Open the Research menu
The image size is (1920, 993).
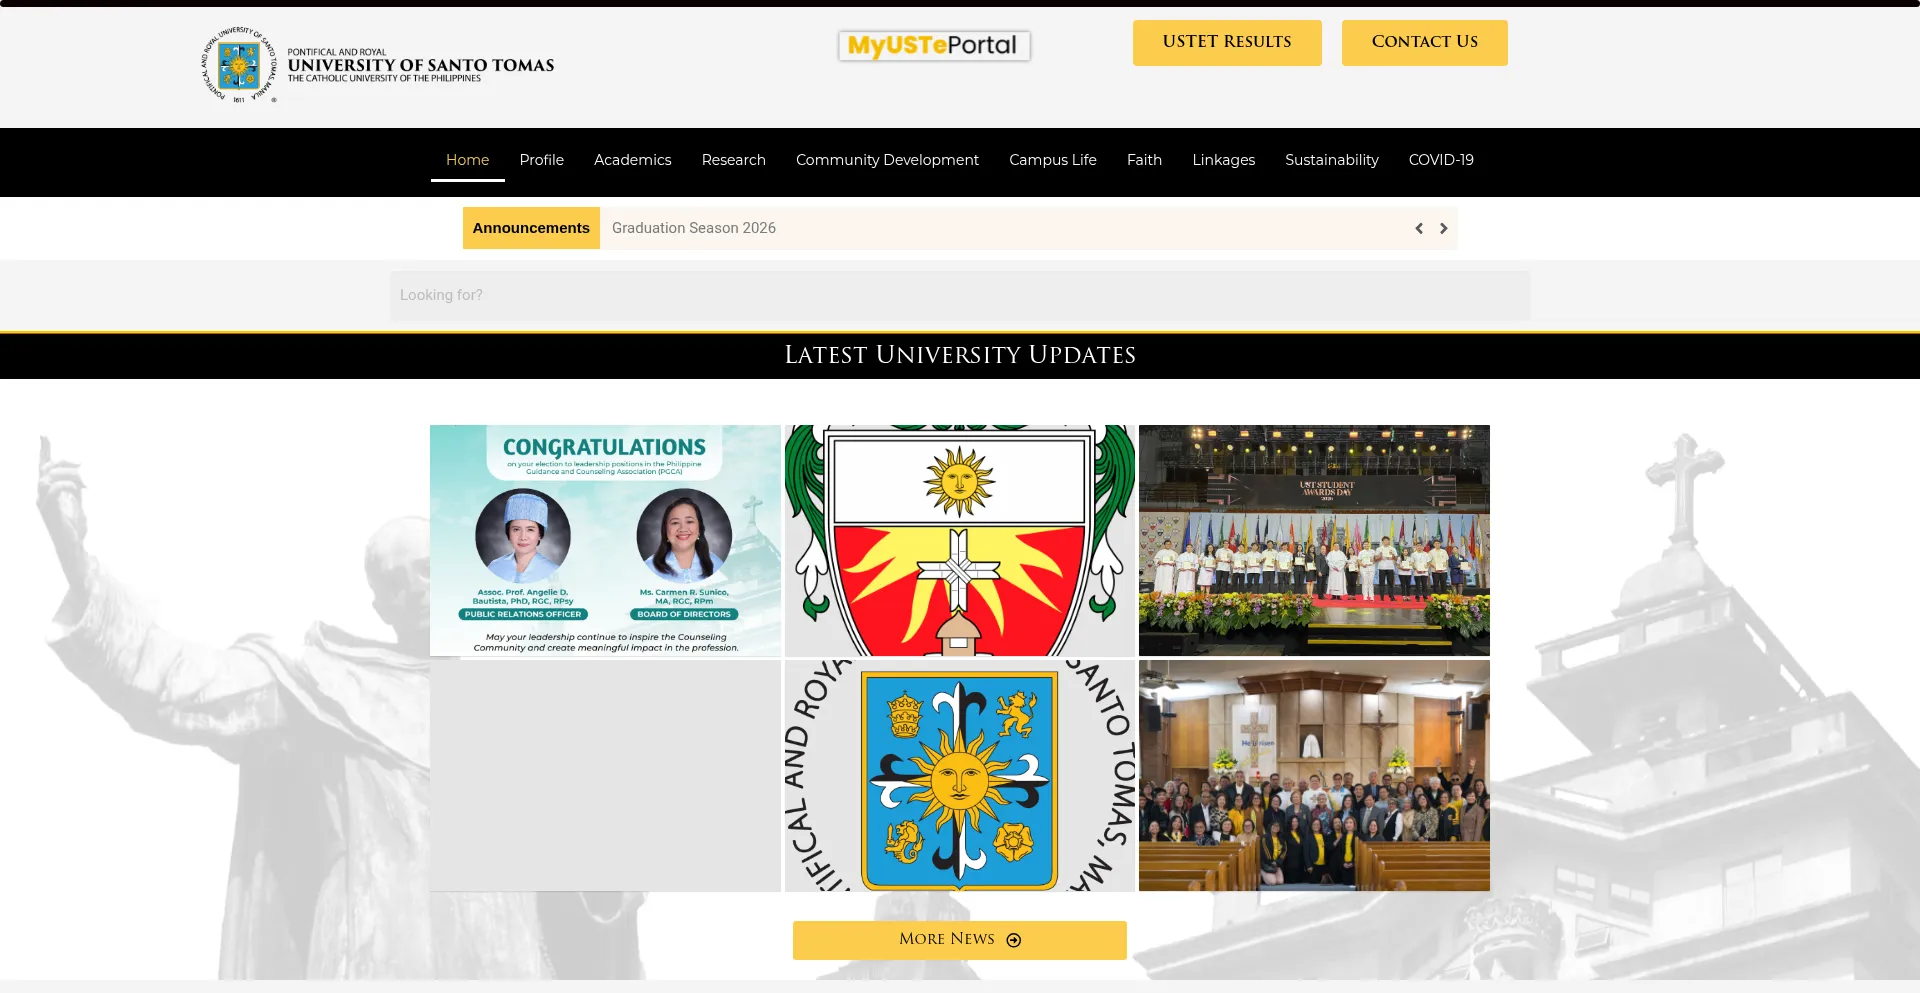[734, 160]
